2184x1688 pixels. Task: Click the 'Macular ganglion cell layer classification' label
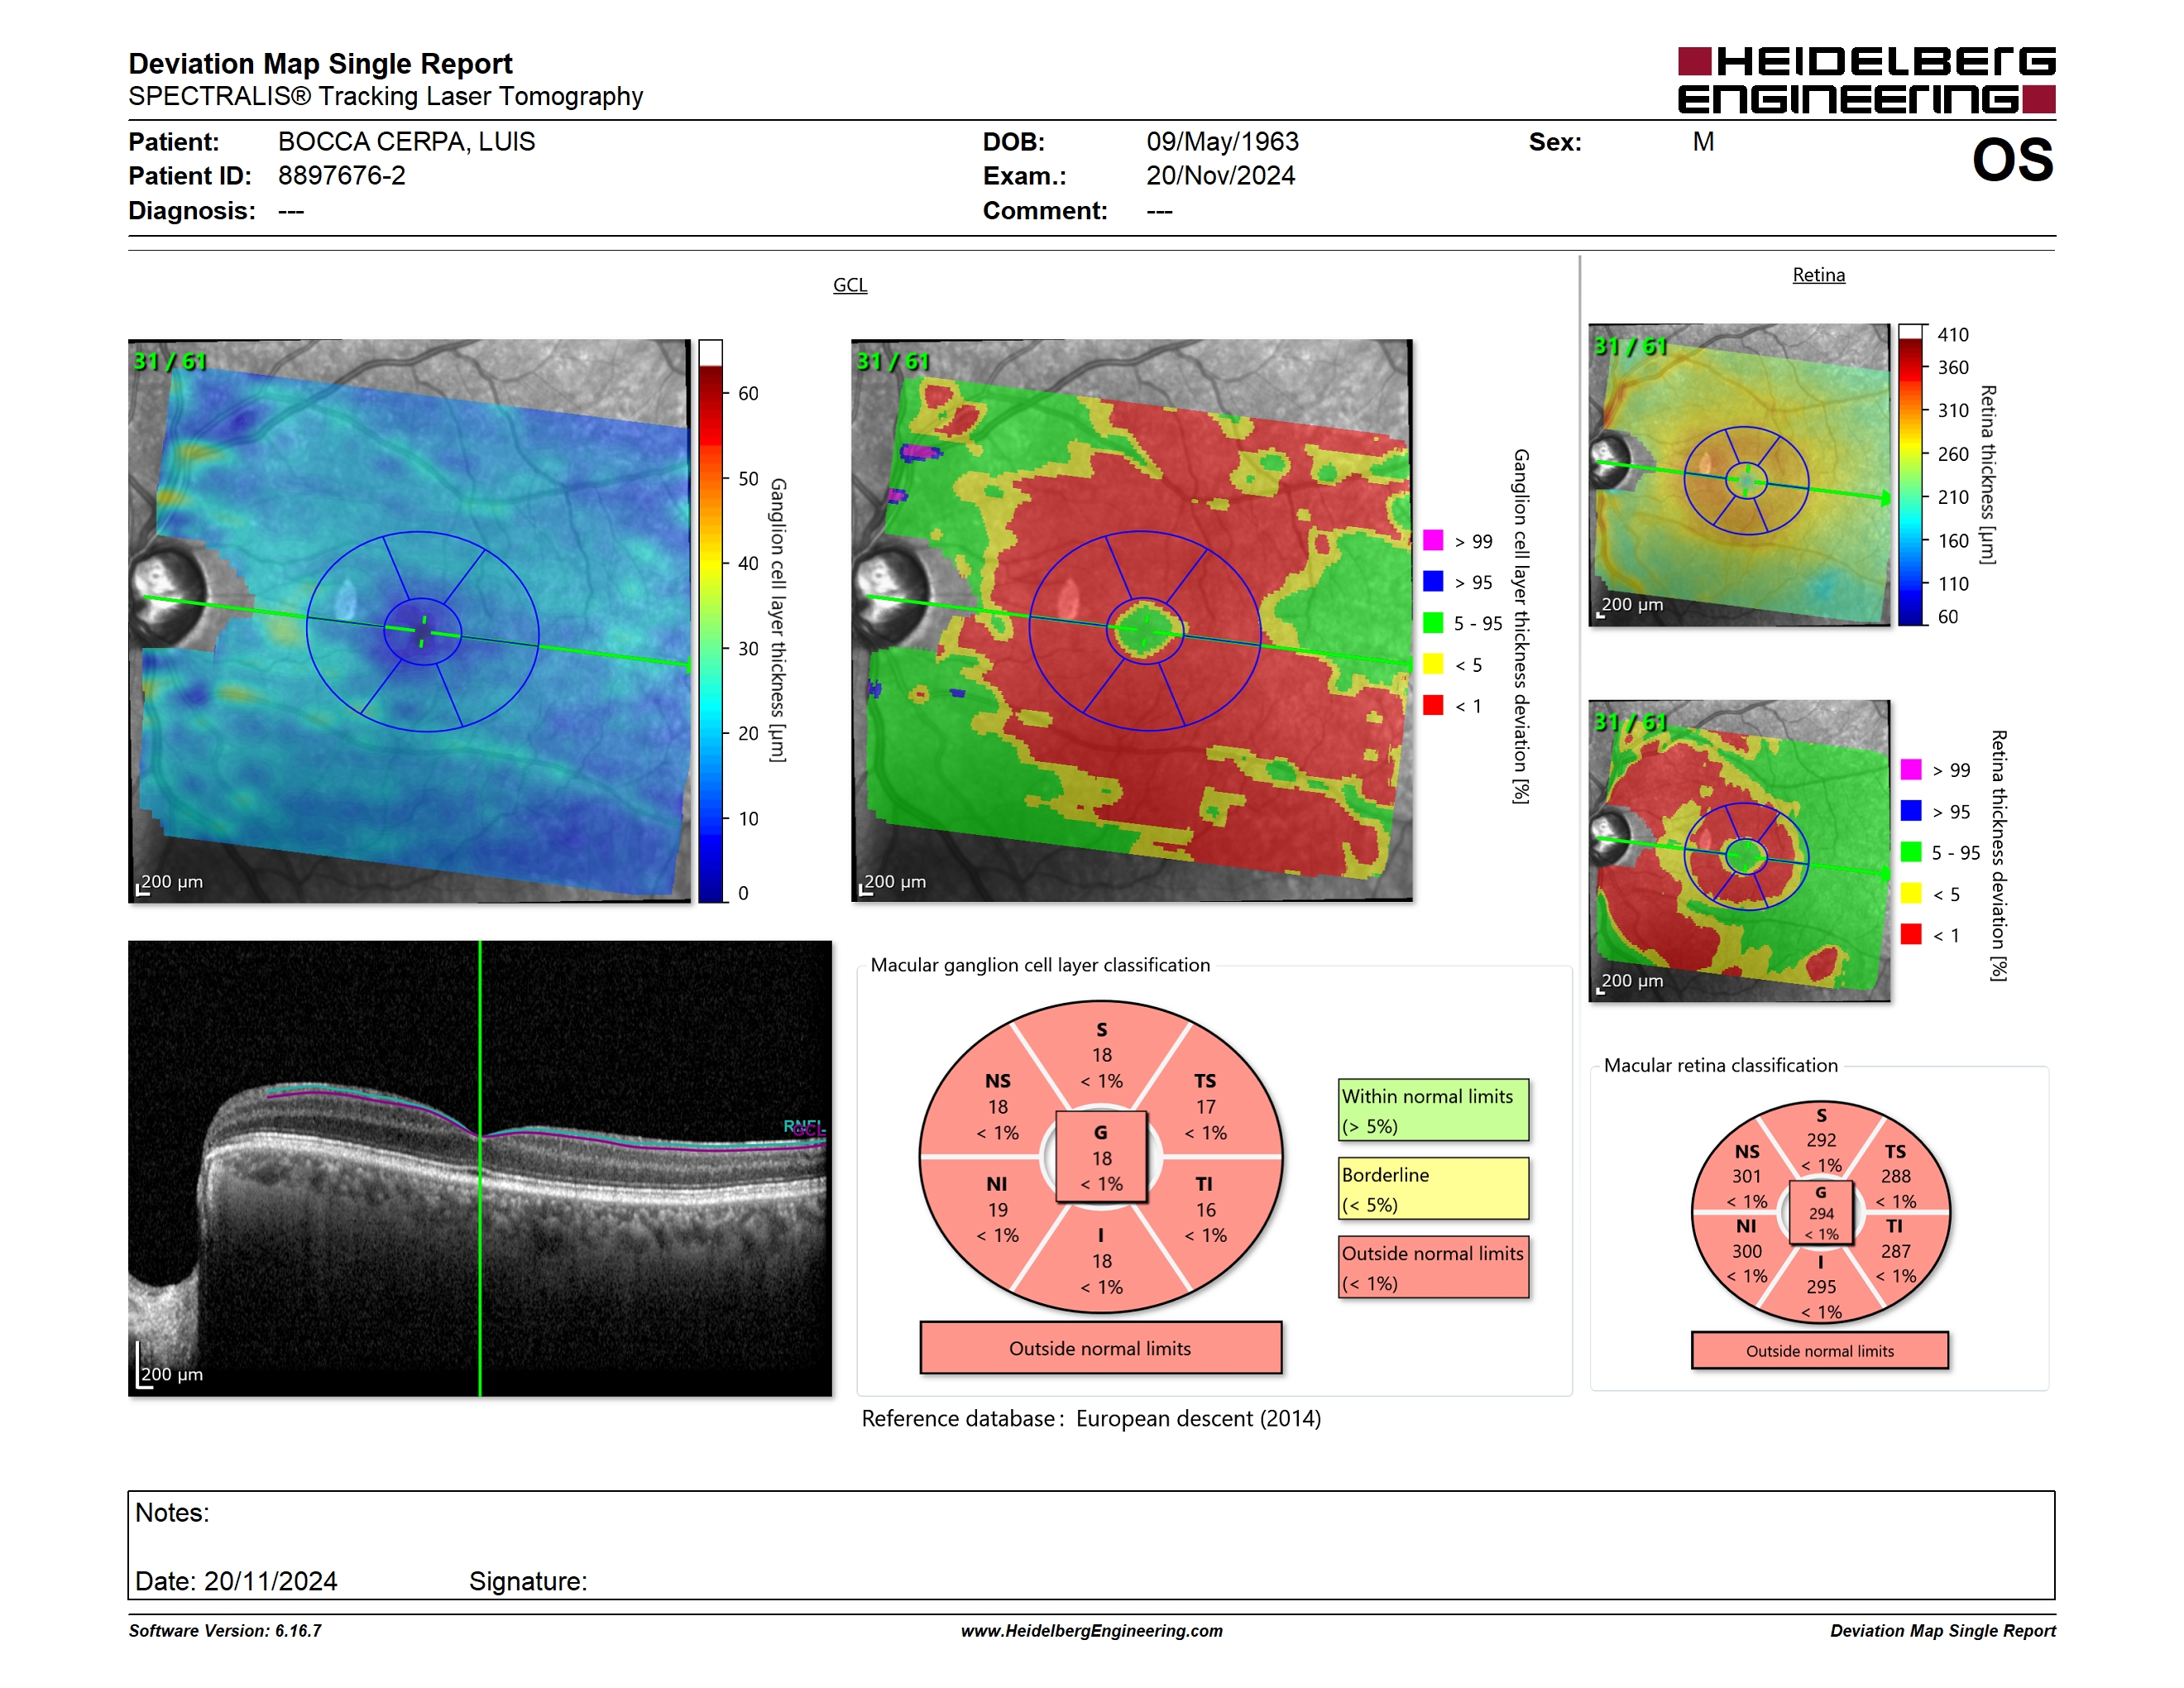1040,965
